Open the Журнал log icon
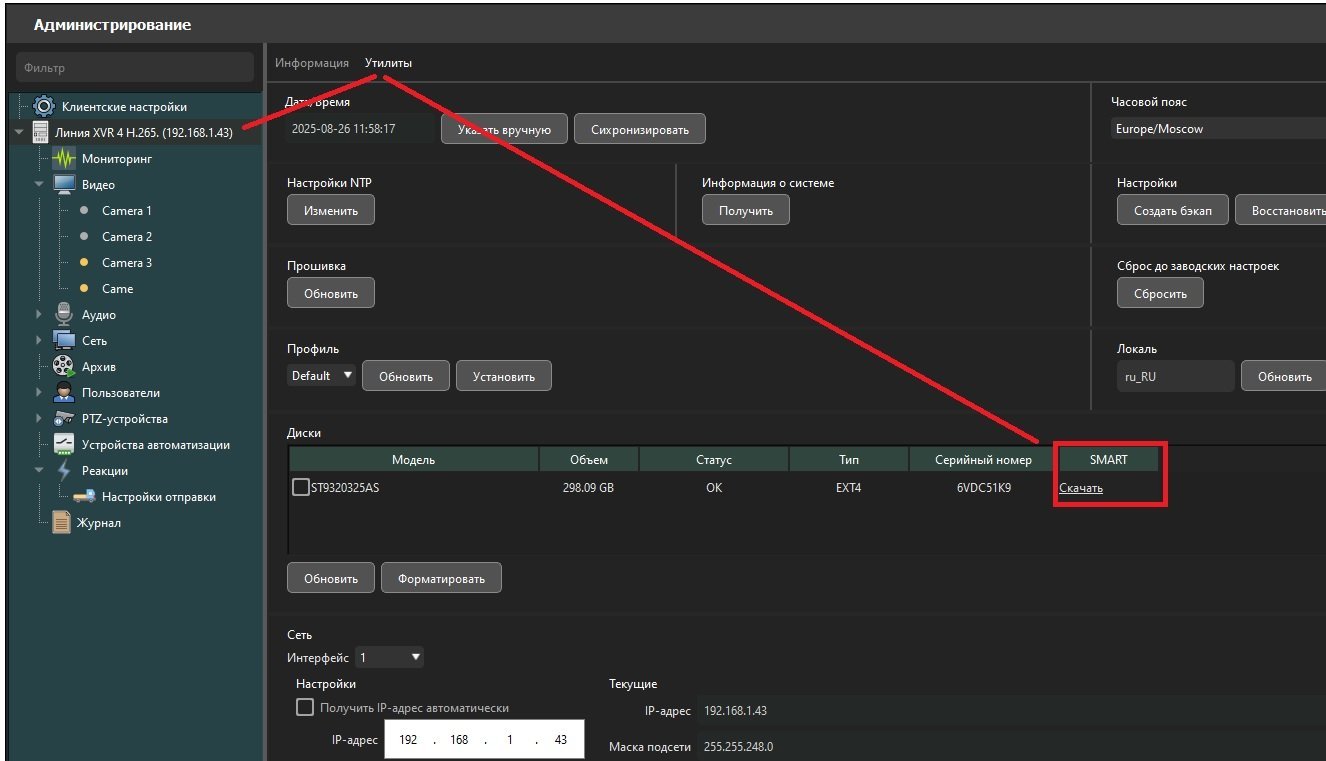 tap(62, 522)
